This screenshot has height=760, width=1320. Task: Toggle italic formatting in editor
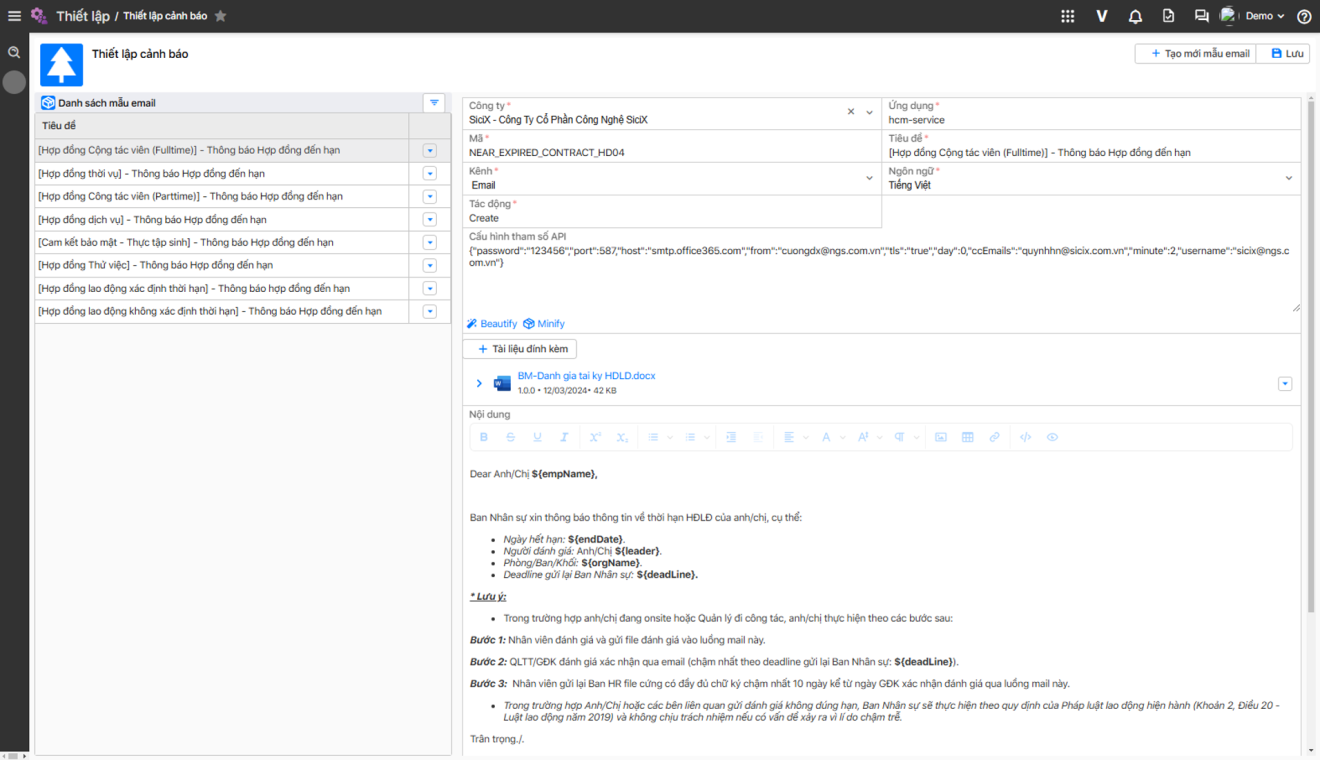tap(564, 437)
